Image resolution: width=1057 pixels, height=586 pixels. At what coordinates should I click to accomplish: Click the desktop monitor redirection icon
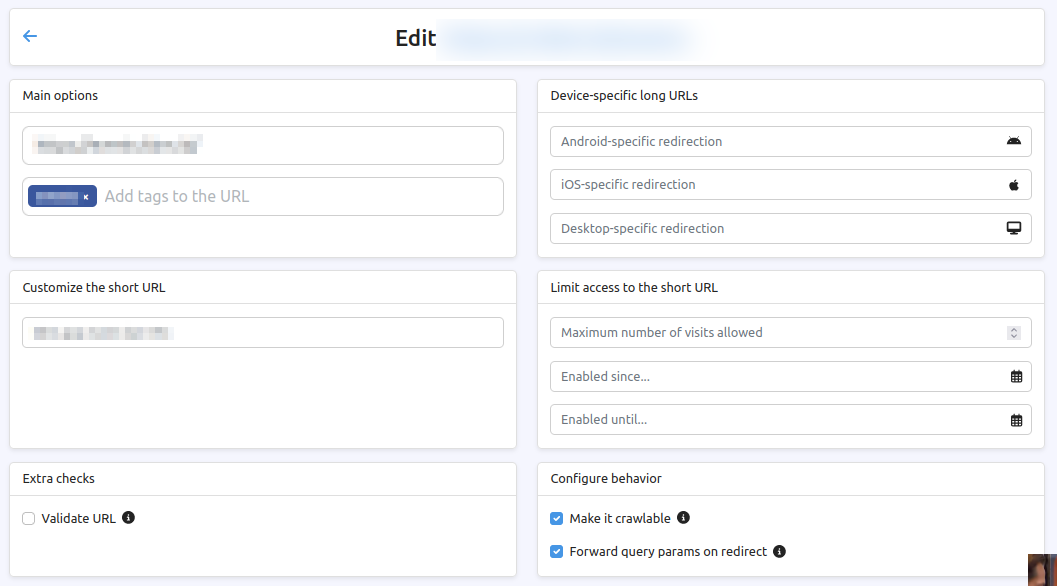pos(1013,228)
